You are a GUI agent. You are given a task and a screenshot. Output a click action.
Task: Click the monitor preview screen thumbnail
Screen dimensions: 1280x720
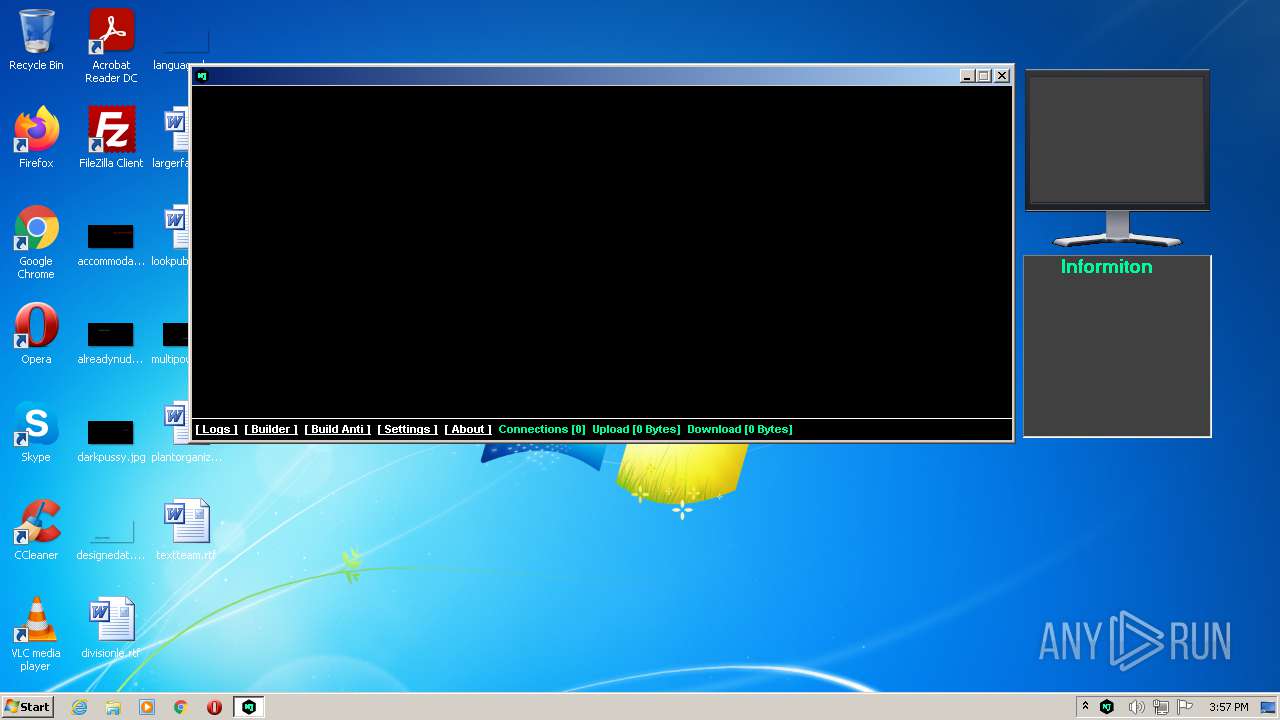pyautogui.click(x=1117, y=139)
